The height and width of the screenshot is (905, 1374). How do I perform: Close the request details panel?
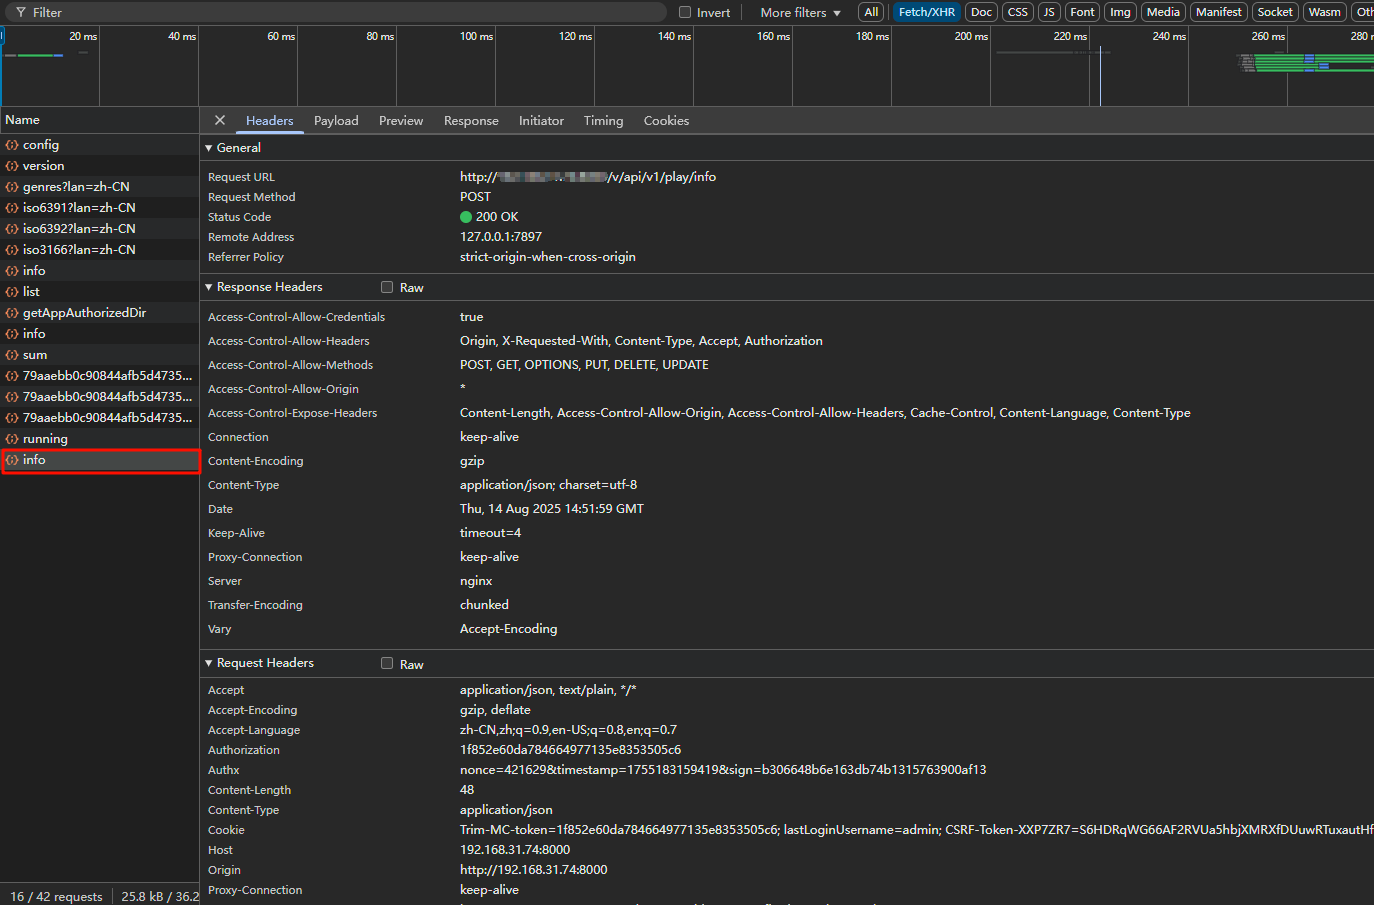[220, 120]
